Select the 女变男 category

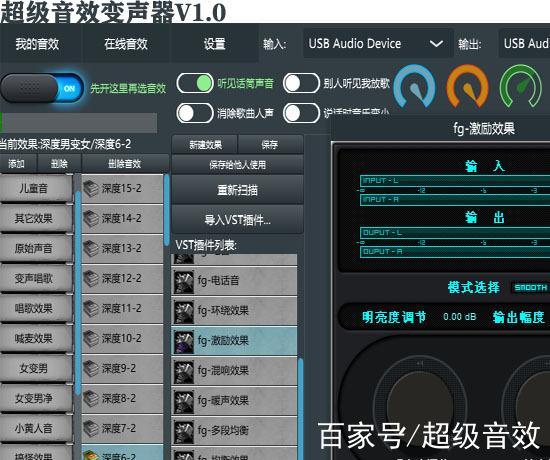click(x=36, y=368)
